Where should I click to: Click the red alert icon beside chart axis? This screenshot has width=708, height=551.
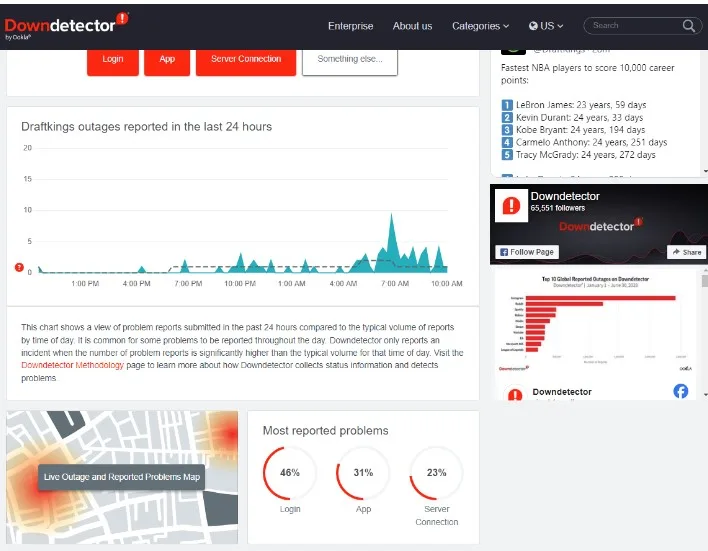click(x=19, y=267)
